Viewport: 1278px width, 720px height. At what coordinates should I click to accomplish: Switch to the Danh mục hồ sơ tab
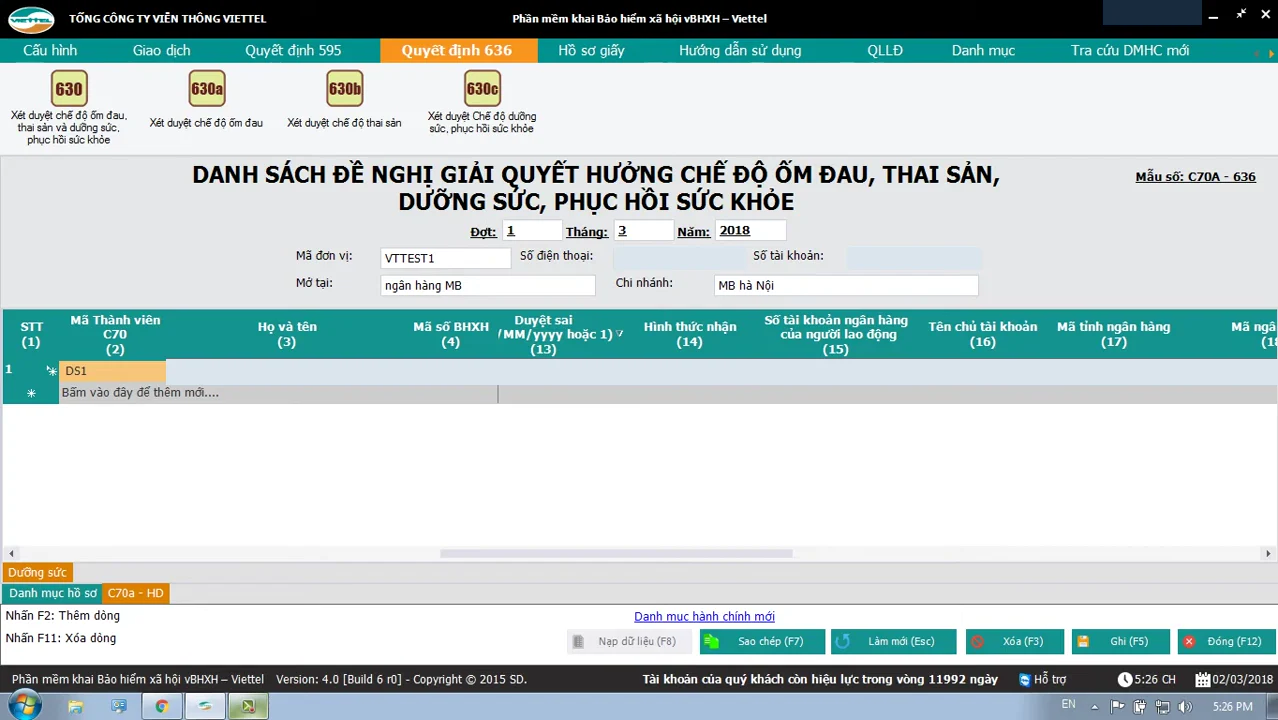(x=53, y=593)
